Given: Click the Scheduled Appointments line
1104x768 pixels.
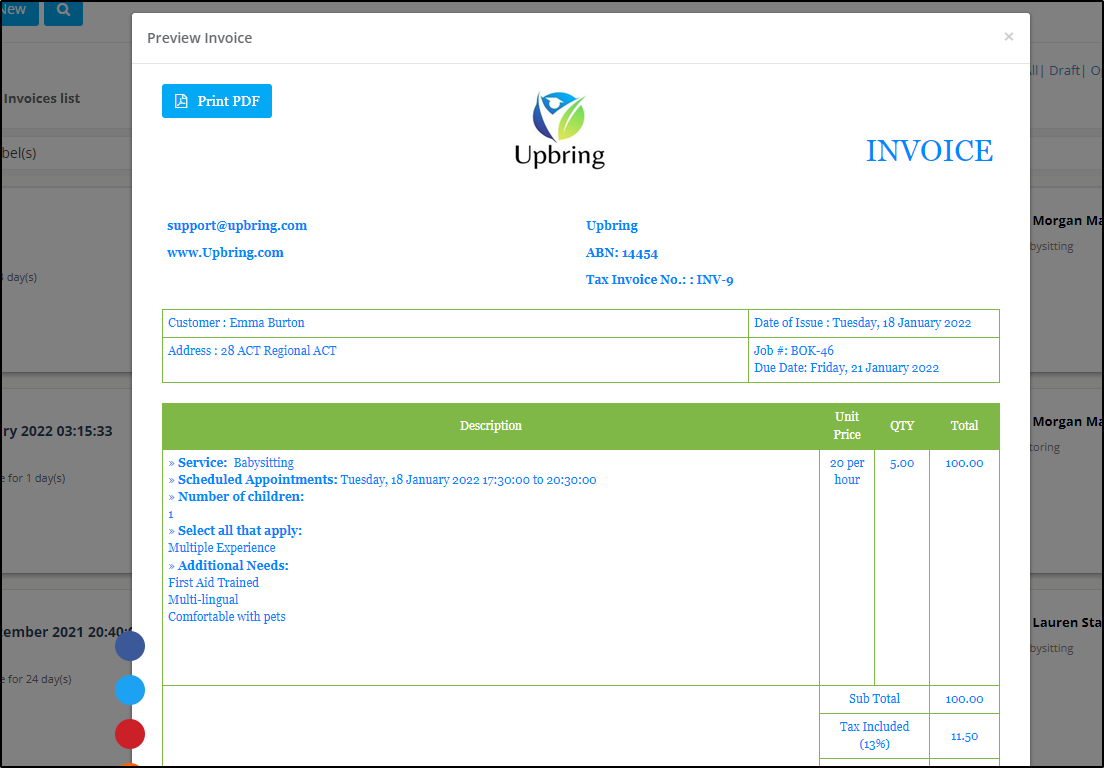Looking at the screenshot, I should coord(382,480).
